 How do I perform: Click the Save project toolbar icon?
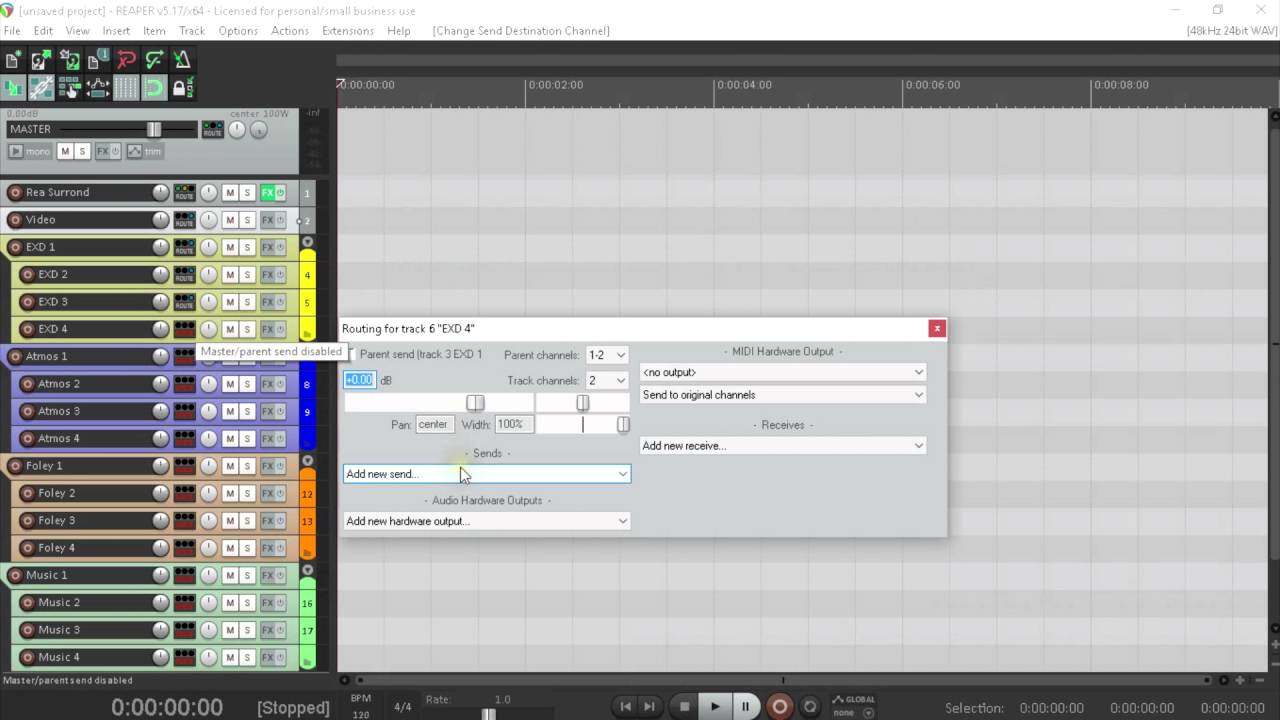tap(69, 61)
